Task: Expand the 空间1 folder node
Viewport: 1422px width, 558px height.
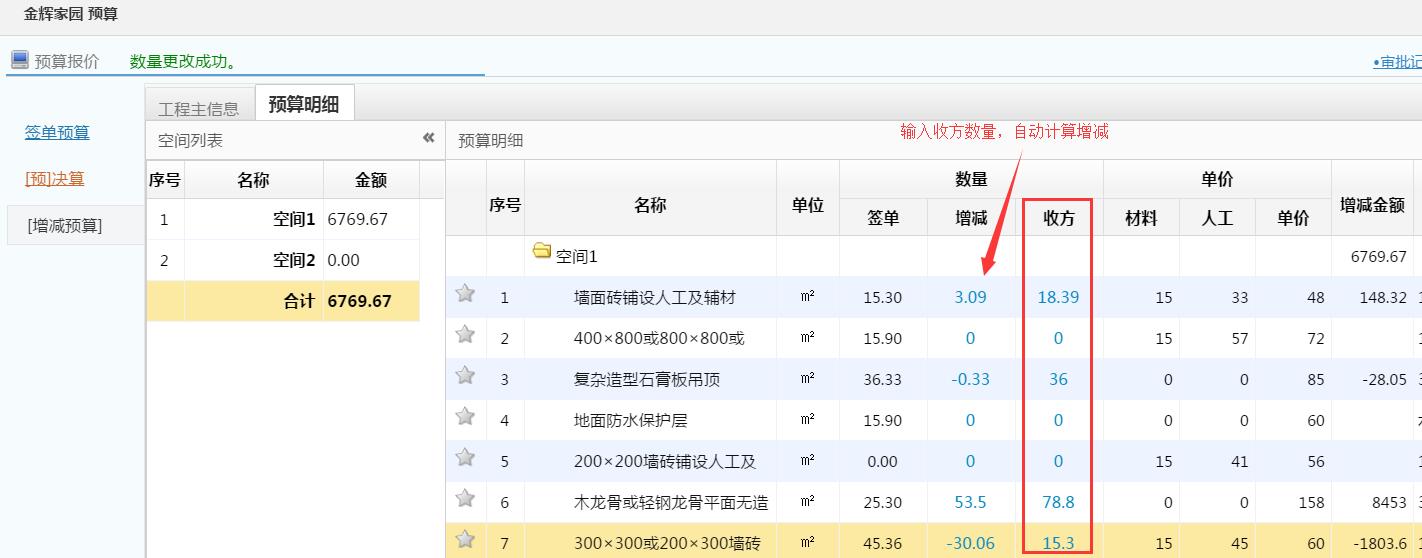Action: pyautogui.click(x=542, y=251)
